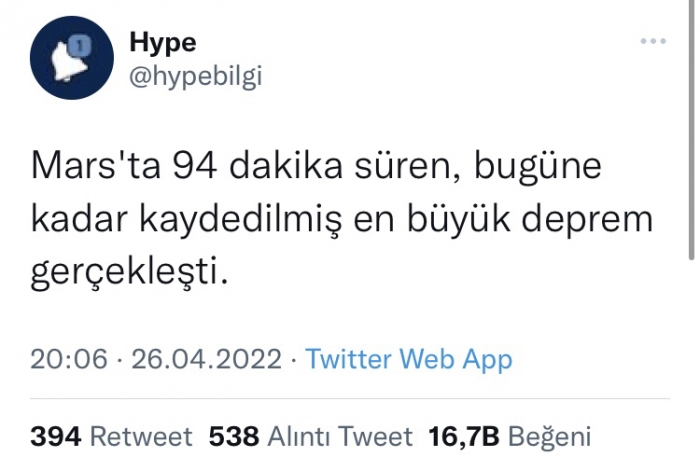Open the Alıntı Tweet quotes list

coord(340,436)
